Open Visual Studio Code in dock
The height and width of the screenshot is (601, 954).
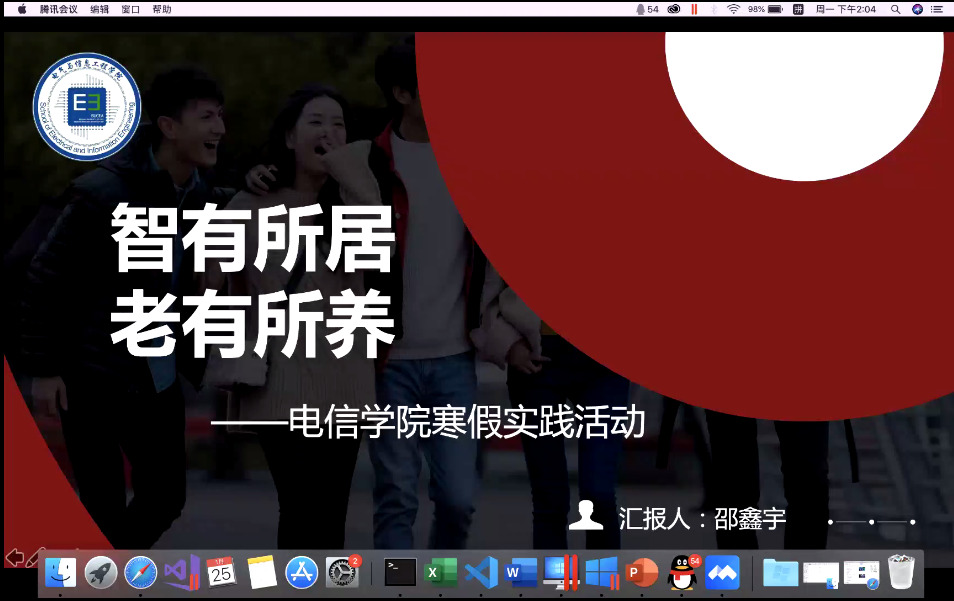481,573
